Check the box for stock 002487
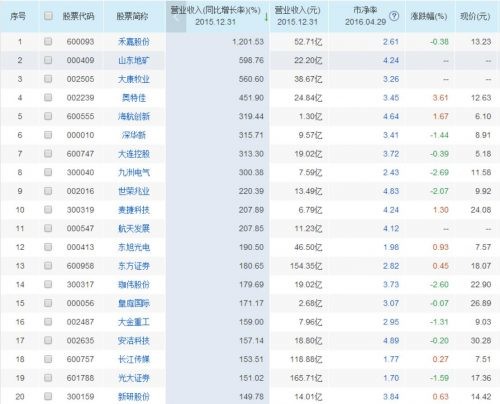 pyautogui.click(x=48, y=321)
